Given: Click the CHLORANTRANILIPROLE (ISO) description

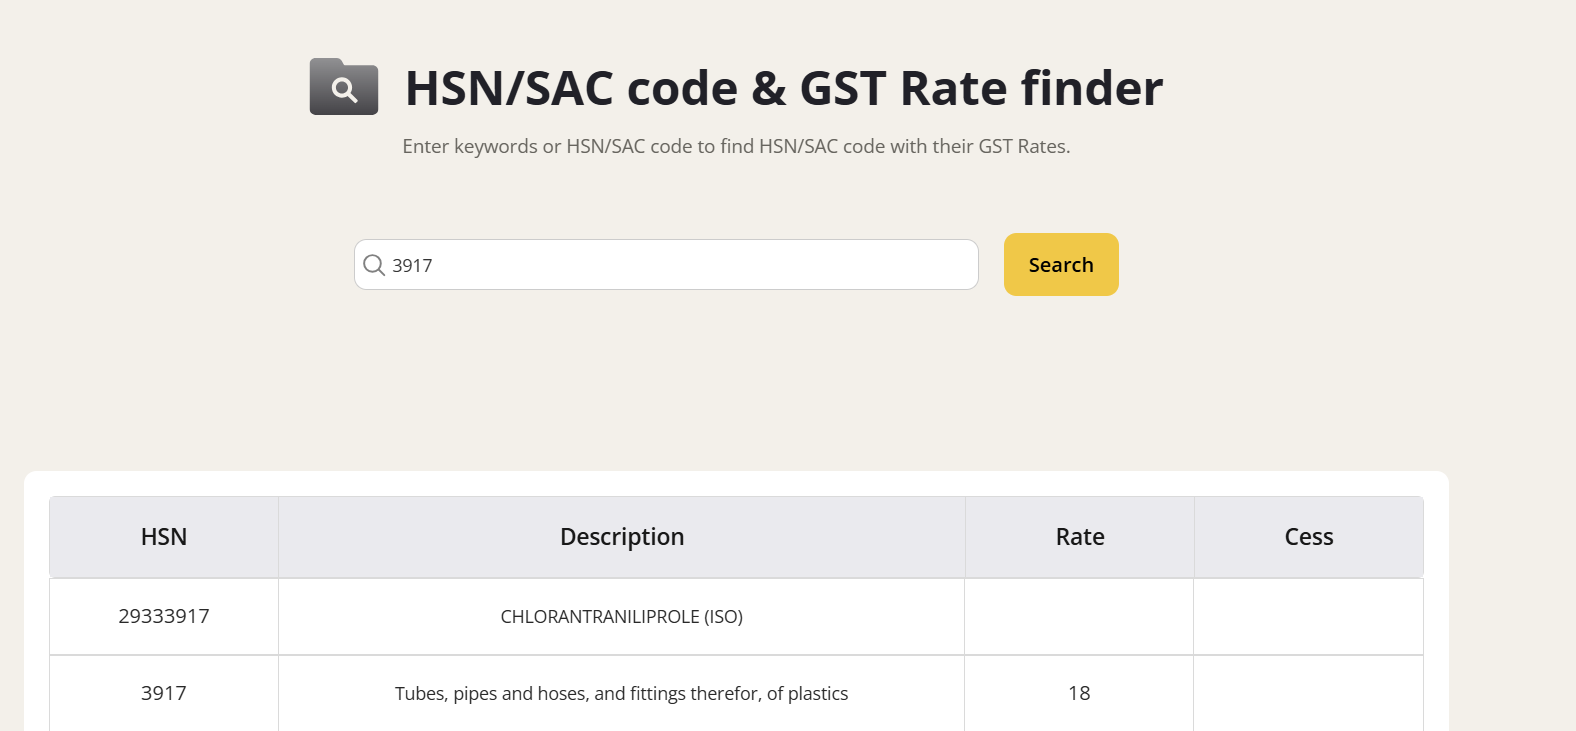Looking at the screenshot, I should point(622,617).
